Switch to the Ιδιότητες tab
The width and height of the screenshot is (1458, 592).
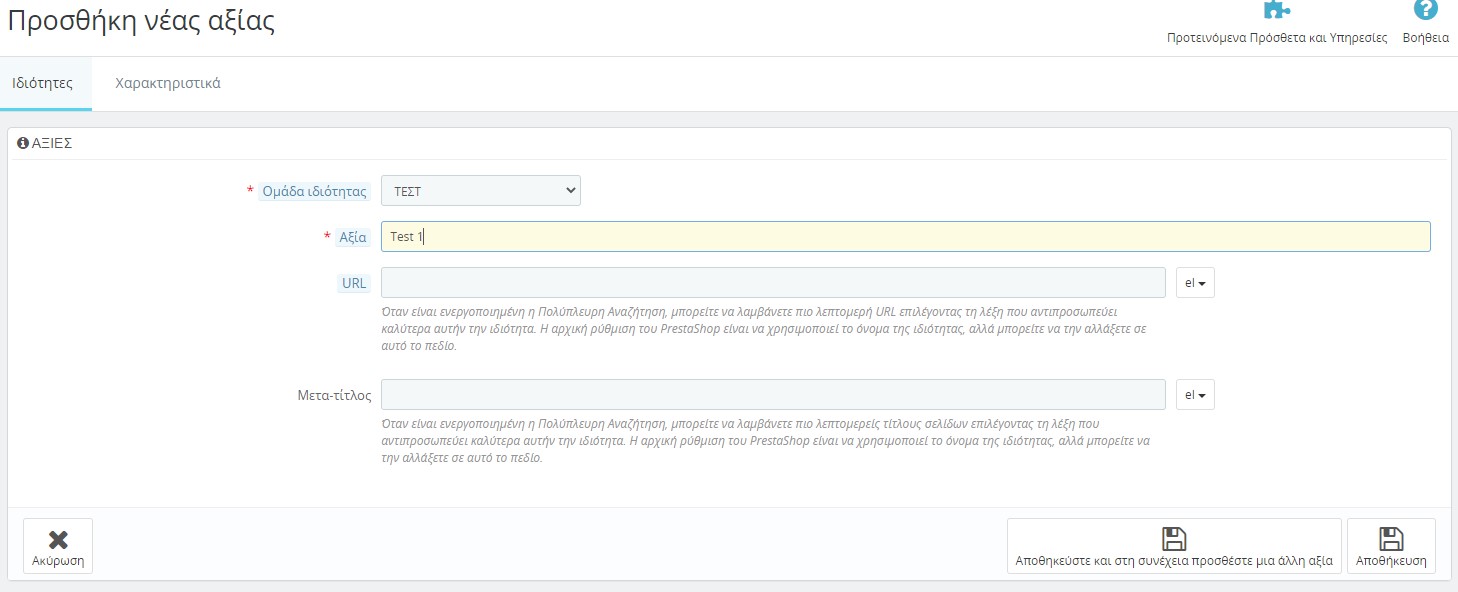click(42, 83)
